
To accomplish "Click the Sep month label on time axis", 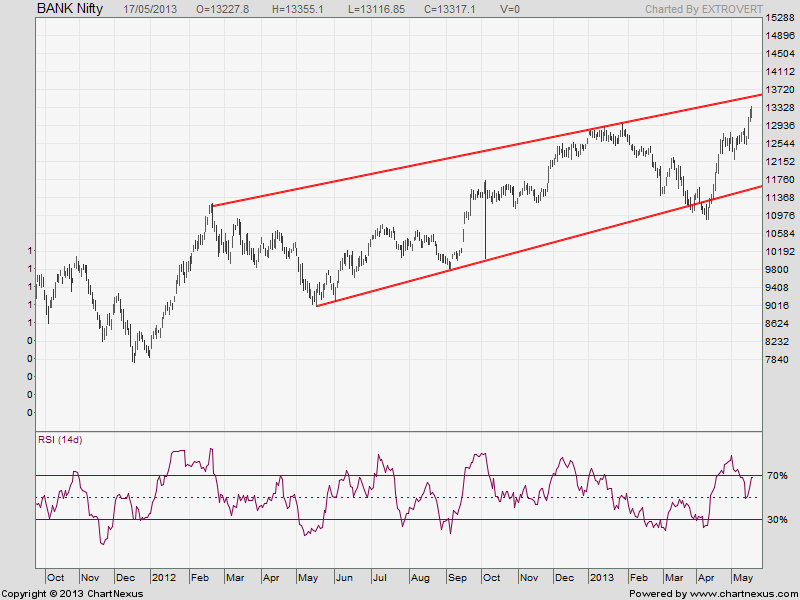I will (457, 578).
